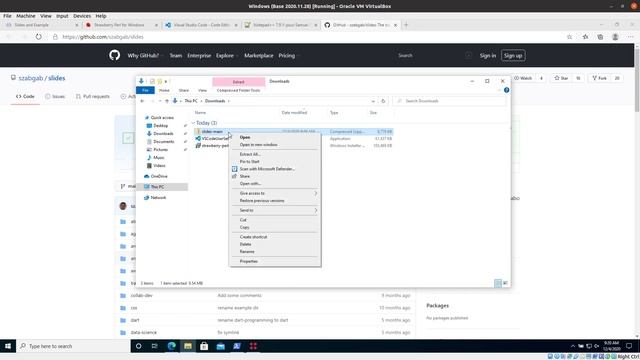The width and height of the screenshot is (640, 360).
Task: Choose Copy in the context menu
Action: point(244,227)
